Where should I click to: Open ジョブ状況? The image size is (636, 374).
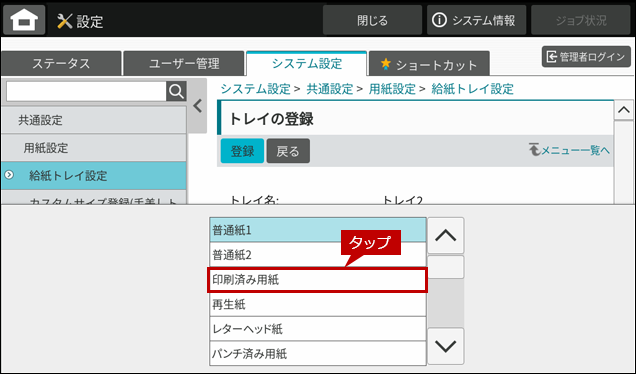(580, 20)
